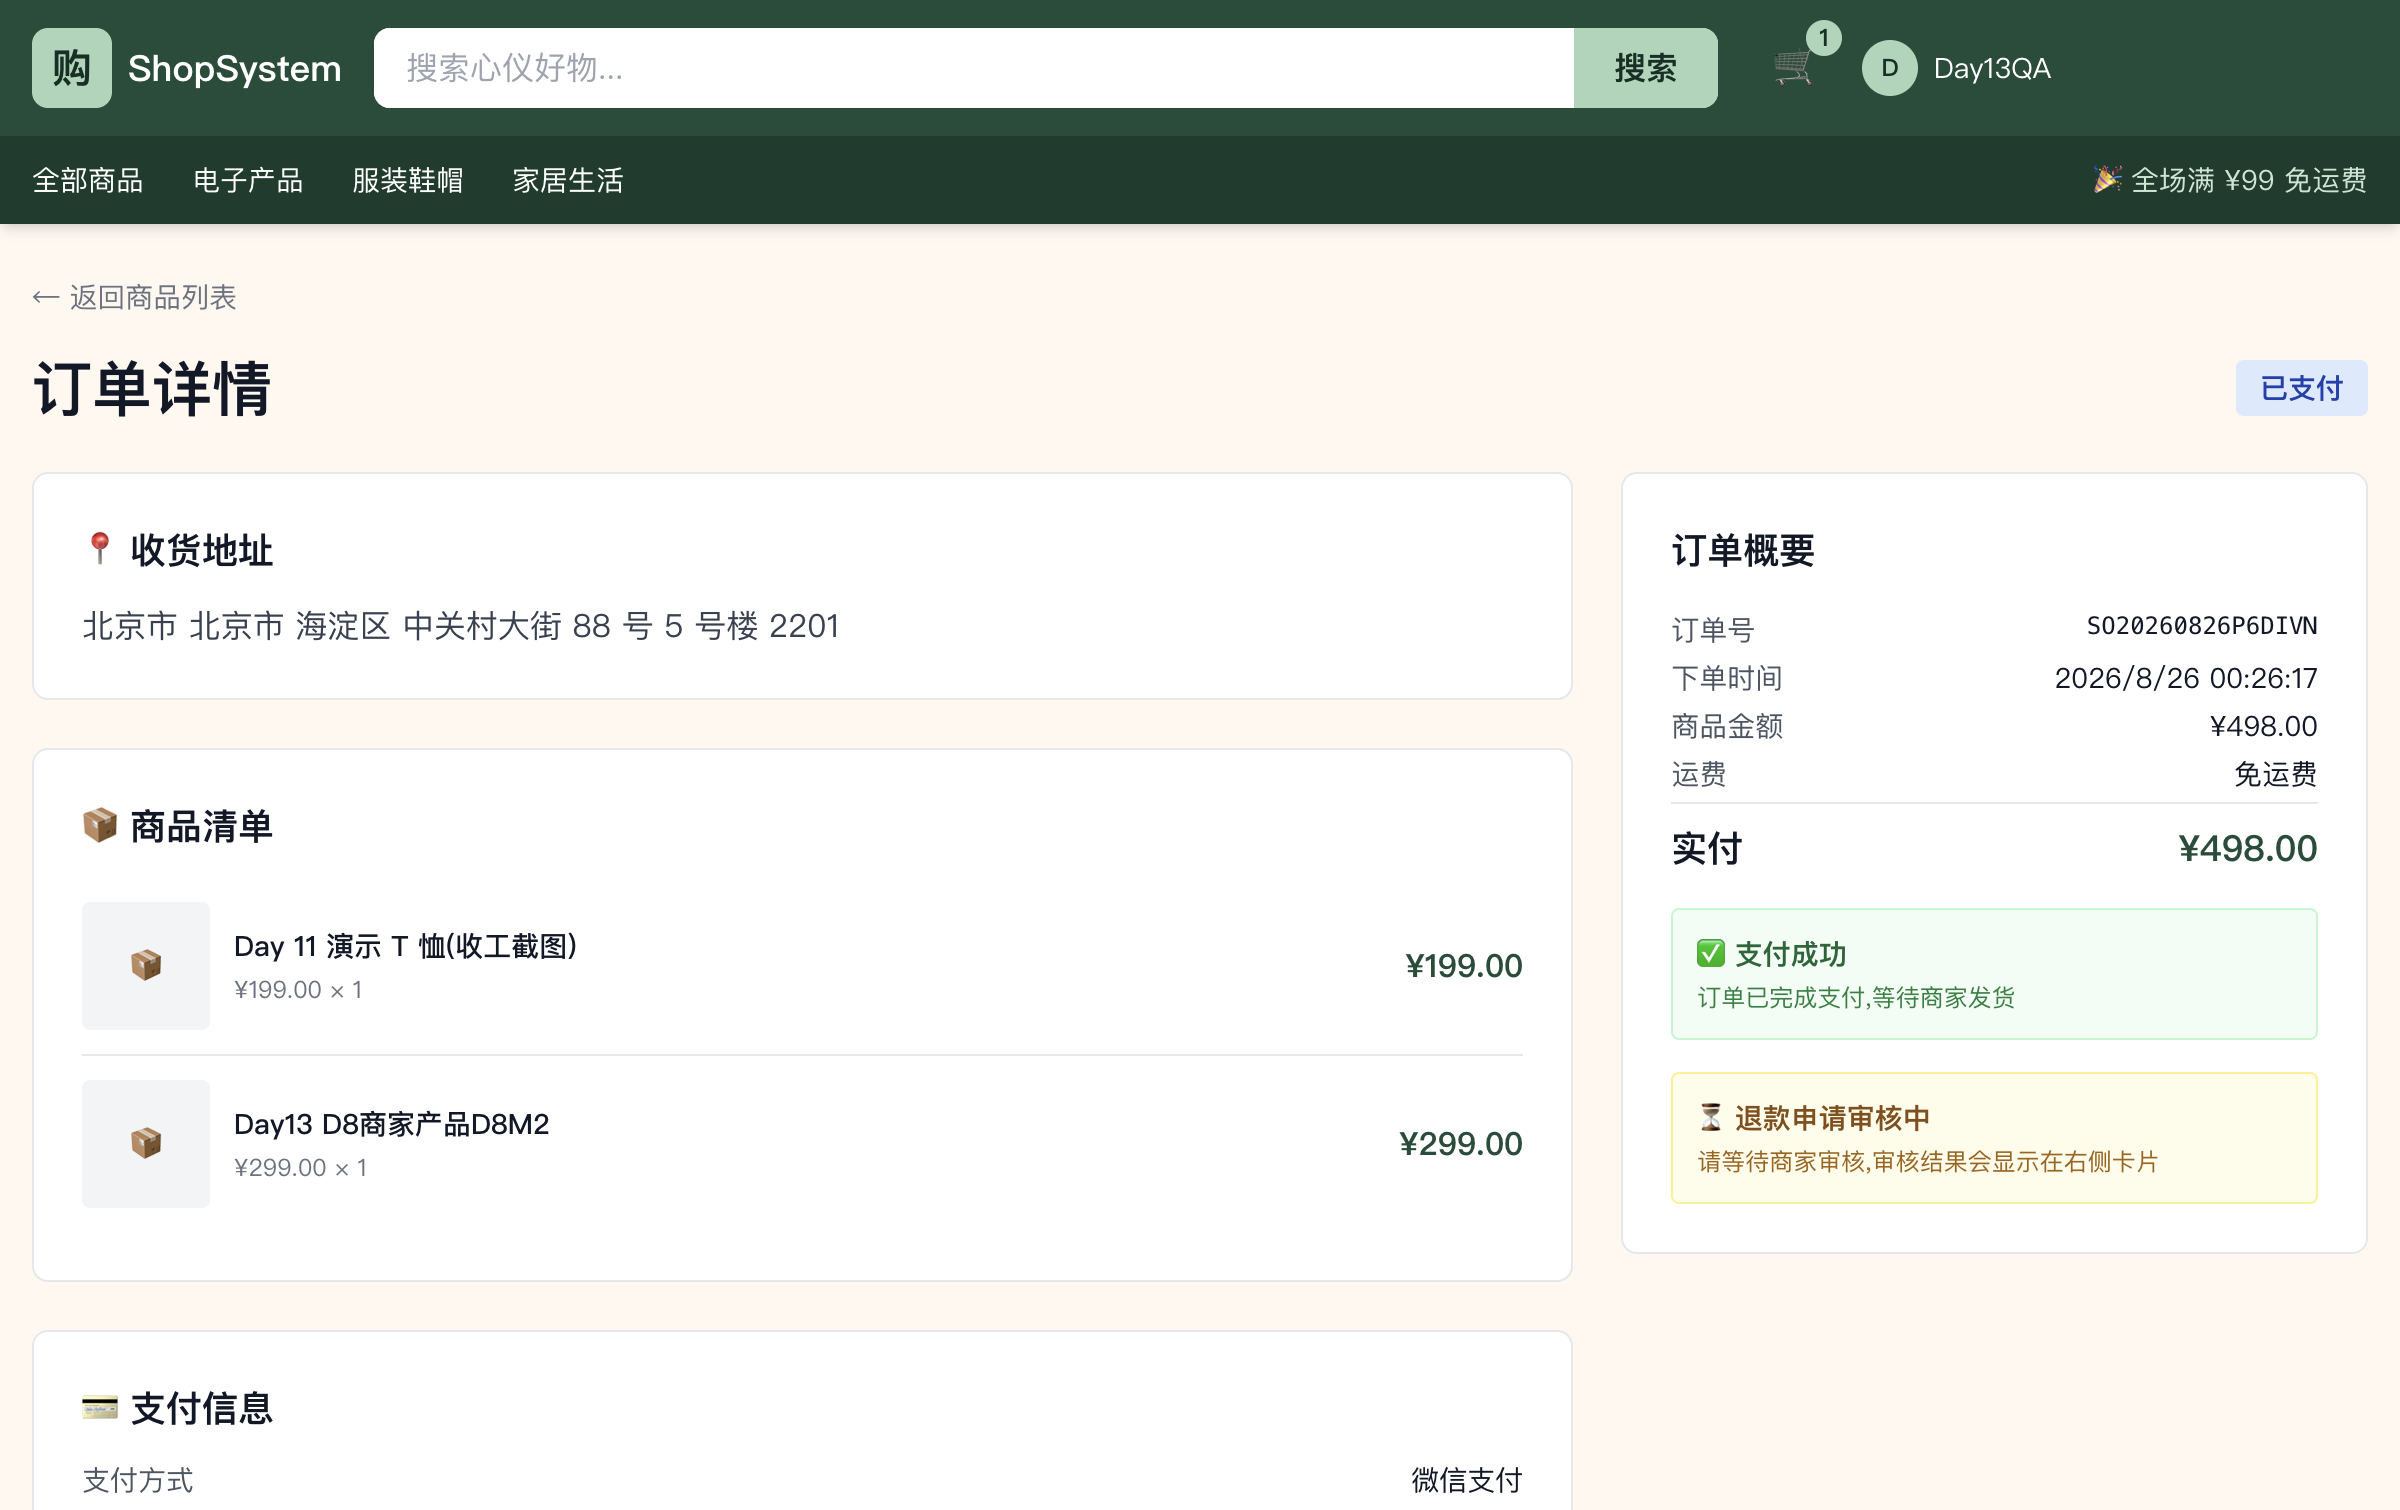Click order number SO20260826P6DIVN
The image size is (2400, 1510).
[2201, 626]
